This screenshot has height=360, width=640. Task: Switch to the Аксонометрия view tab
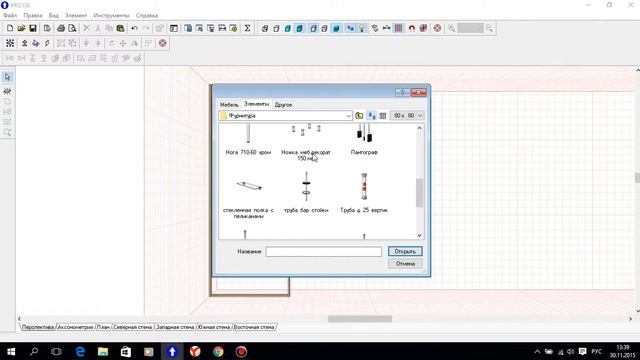(x=75, y=327)
